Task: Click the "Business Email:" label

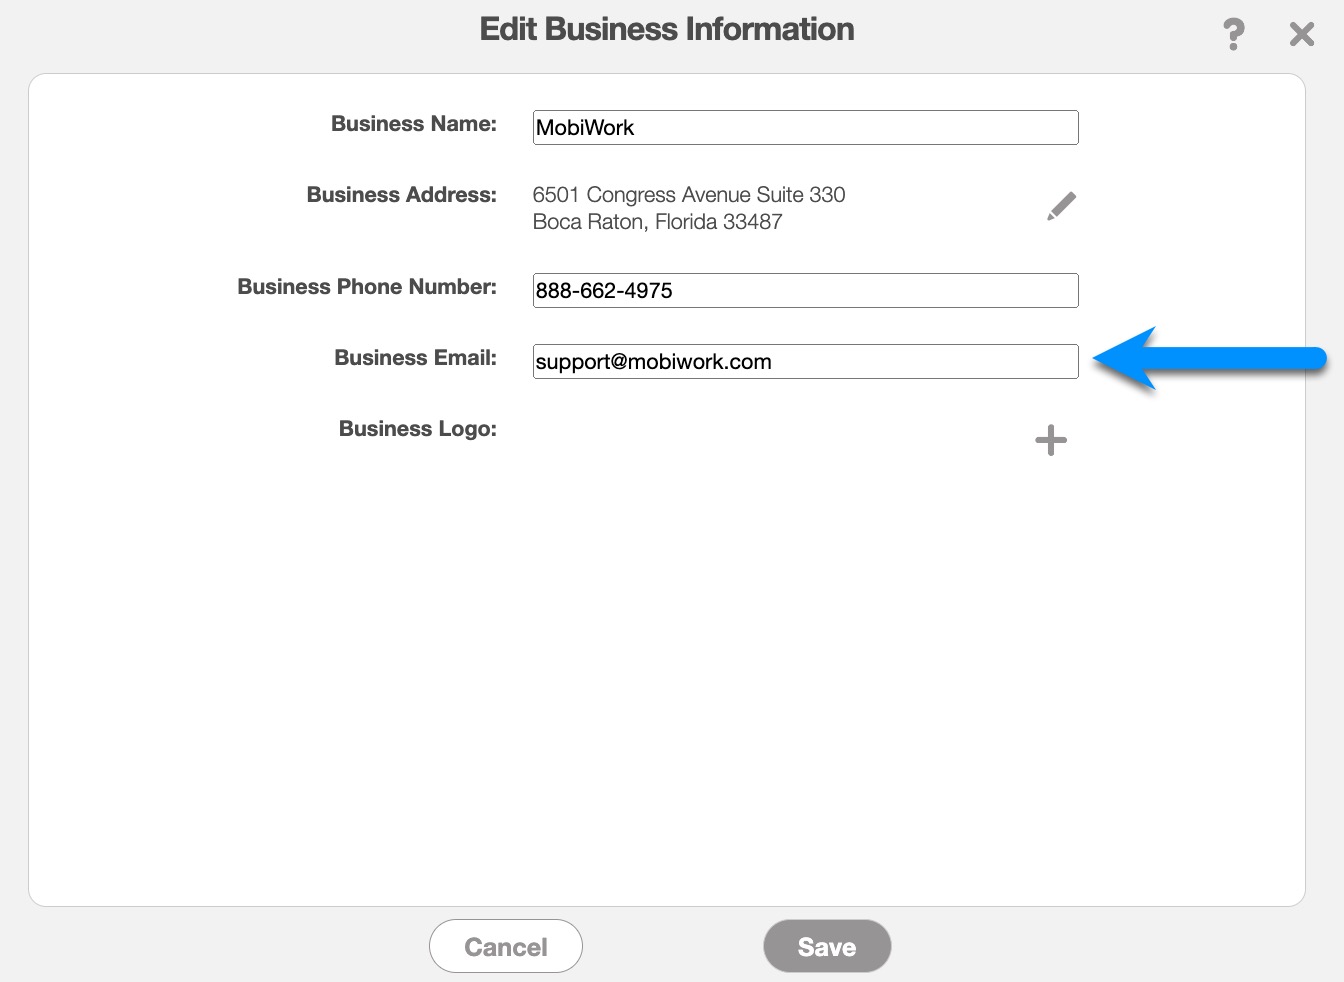Action: point(415,358)
